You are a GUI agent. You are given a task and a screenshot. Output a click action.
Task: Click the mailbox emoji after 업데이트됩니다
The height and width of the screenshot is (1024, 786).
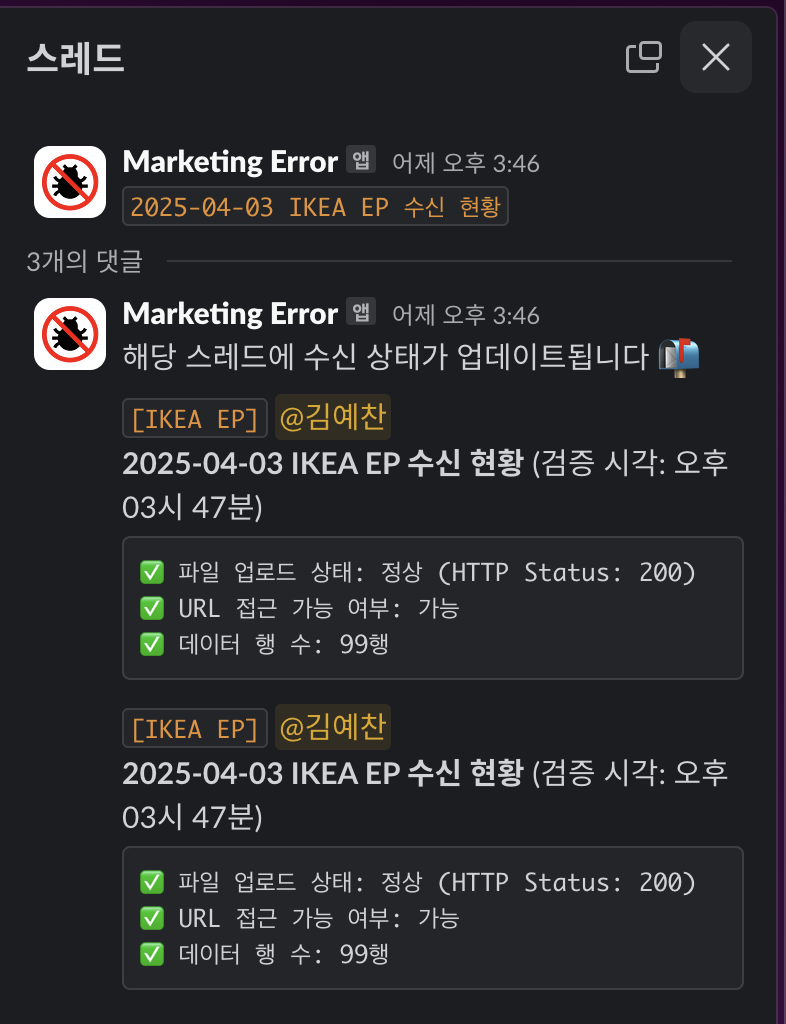679,357
